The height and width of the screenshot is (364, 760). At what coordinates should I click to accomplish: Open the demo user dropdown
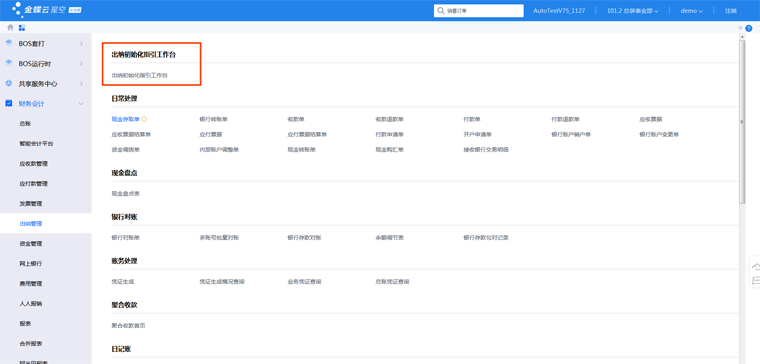[692, 11]
